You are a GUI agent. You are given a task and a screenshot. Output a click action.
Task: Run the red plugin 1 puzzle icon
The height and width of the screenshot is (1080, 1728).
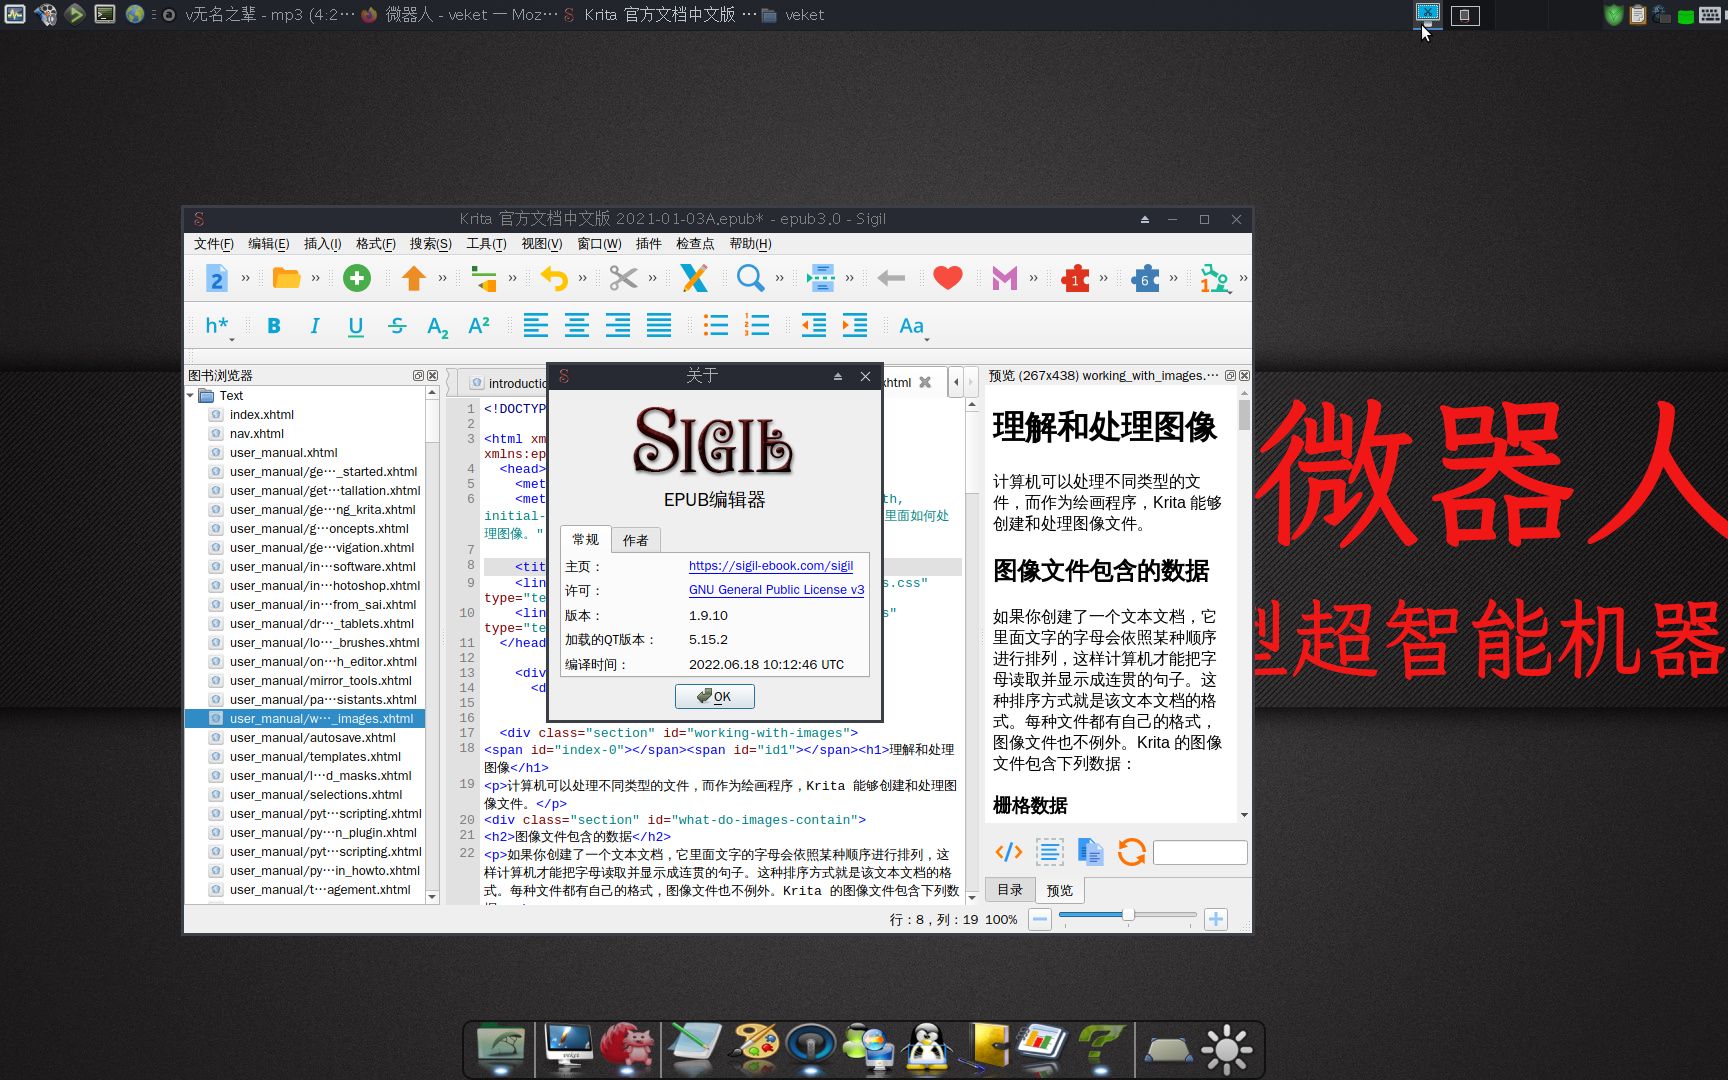point(1075,278)
